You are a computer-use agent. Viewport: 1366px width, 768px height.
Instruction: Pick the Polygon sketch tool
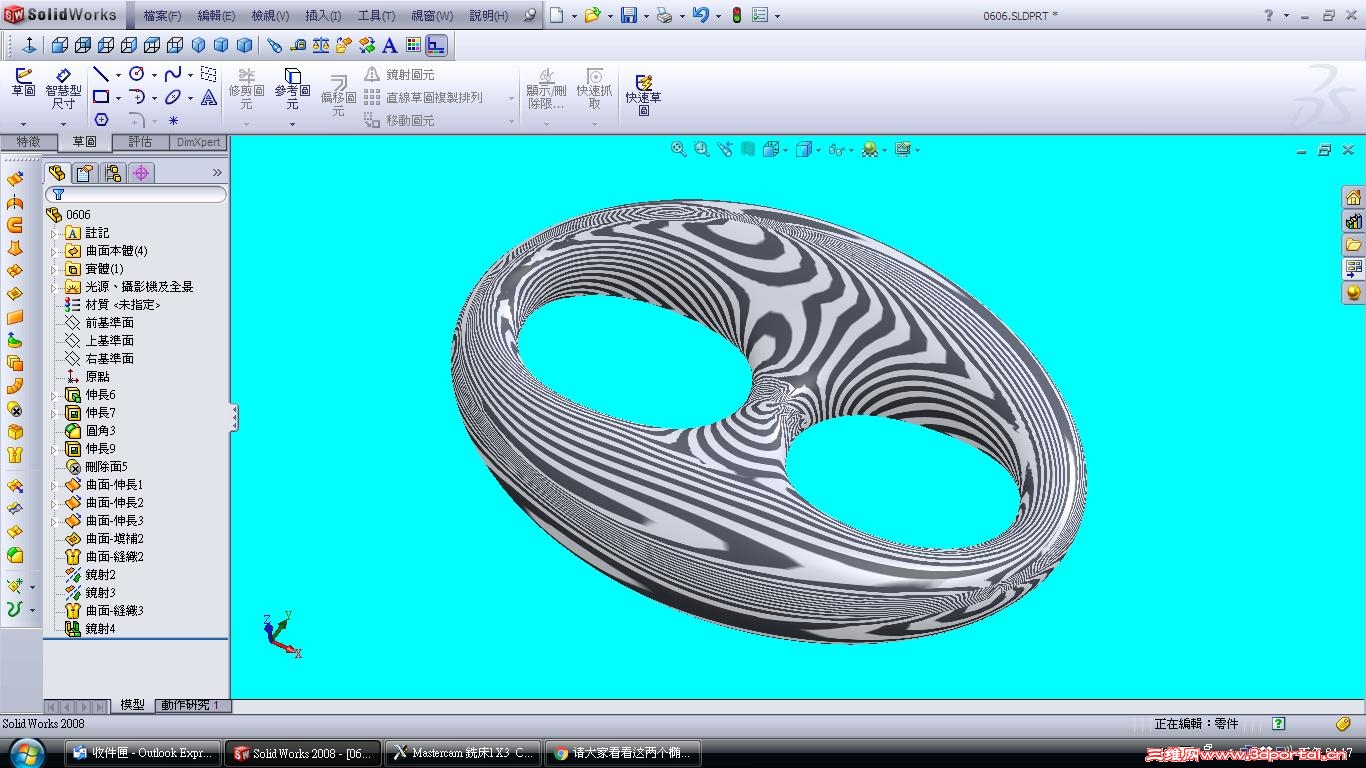pyautogui.click(x=101, y=120)
